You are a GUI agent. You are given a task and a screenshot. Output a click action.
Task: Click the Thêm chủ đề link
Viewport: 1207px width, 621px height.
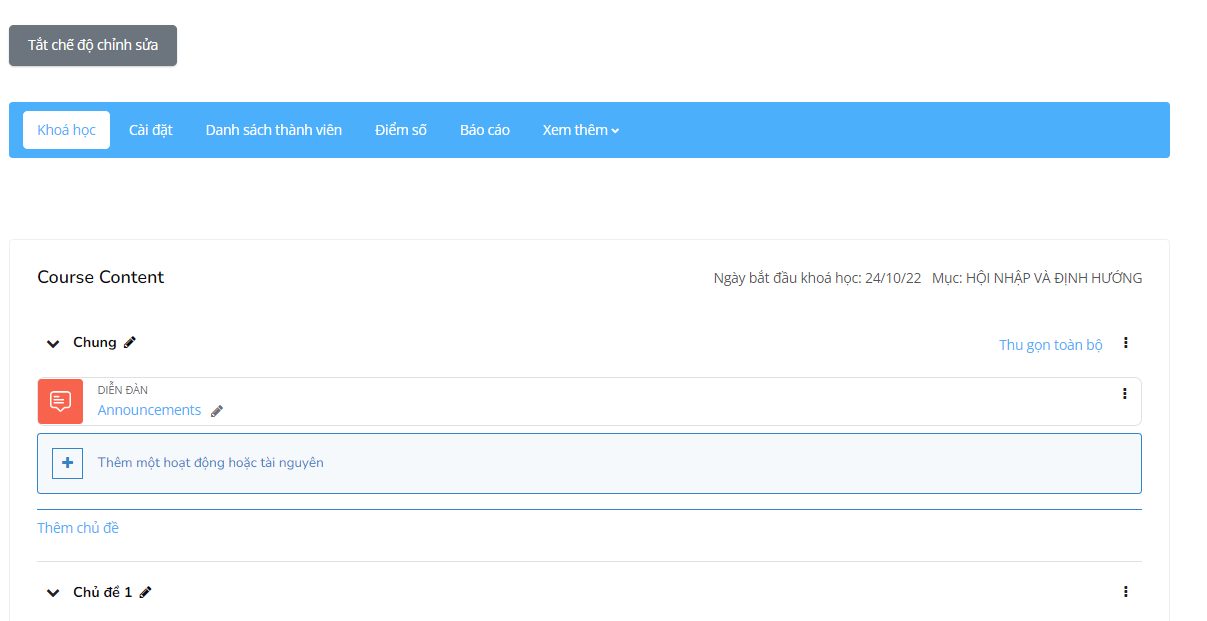point(78,528)
